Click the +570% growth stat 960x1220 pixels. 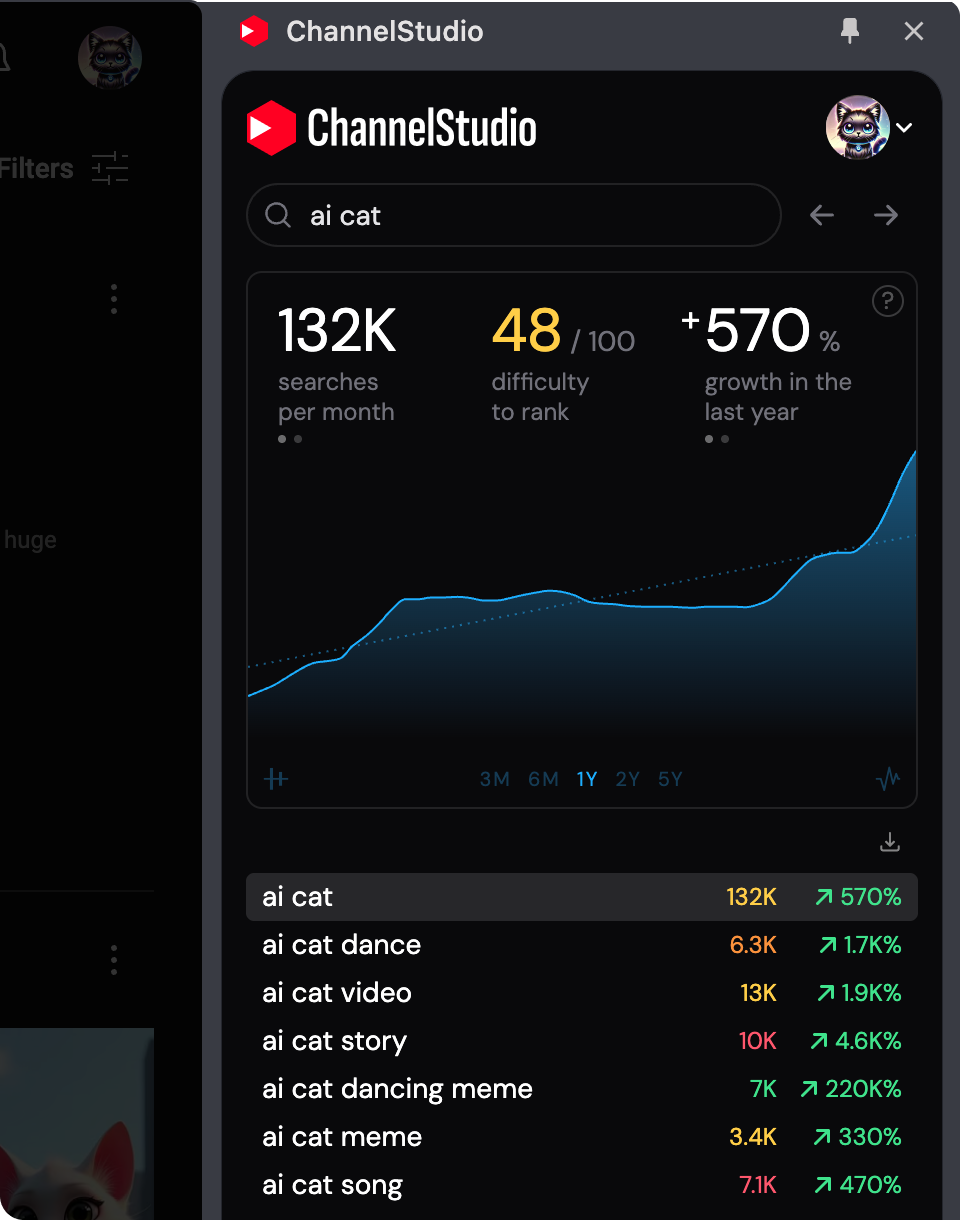[x=766, y=365]
